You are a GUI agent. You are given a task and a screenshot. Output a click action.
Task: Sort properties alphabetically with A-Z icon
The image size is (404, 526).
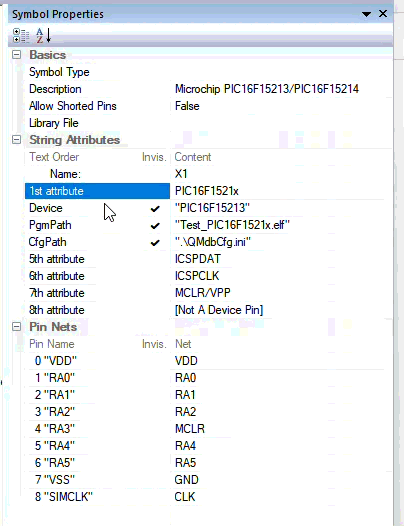(44, 36)
